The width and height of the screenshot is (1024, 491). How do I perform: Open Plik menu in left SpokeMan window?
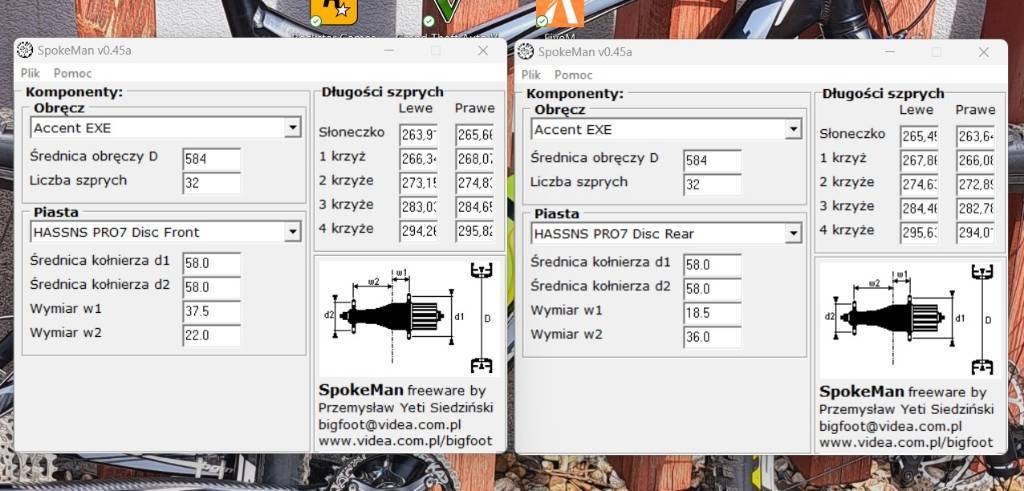(x=30, y=73)
